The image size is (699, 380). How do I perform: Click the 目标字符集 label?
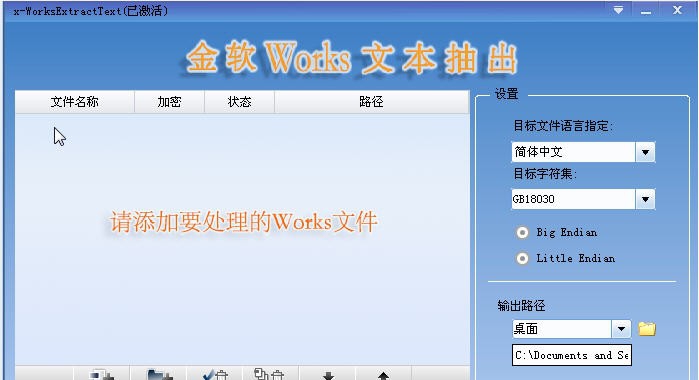tap(545, 173)
